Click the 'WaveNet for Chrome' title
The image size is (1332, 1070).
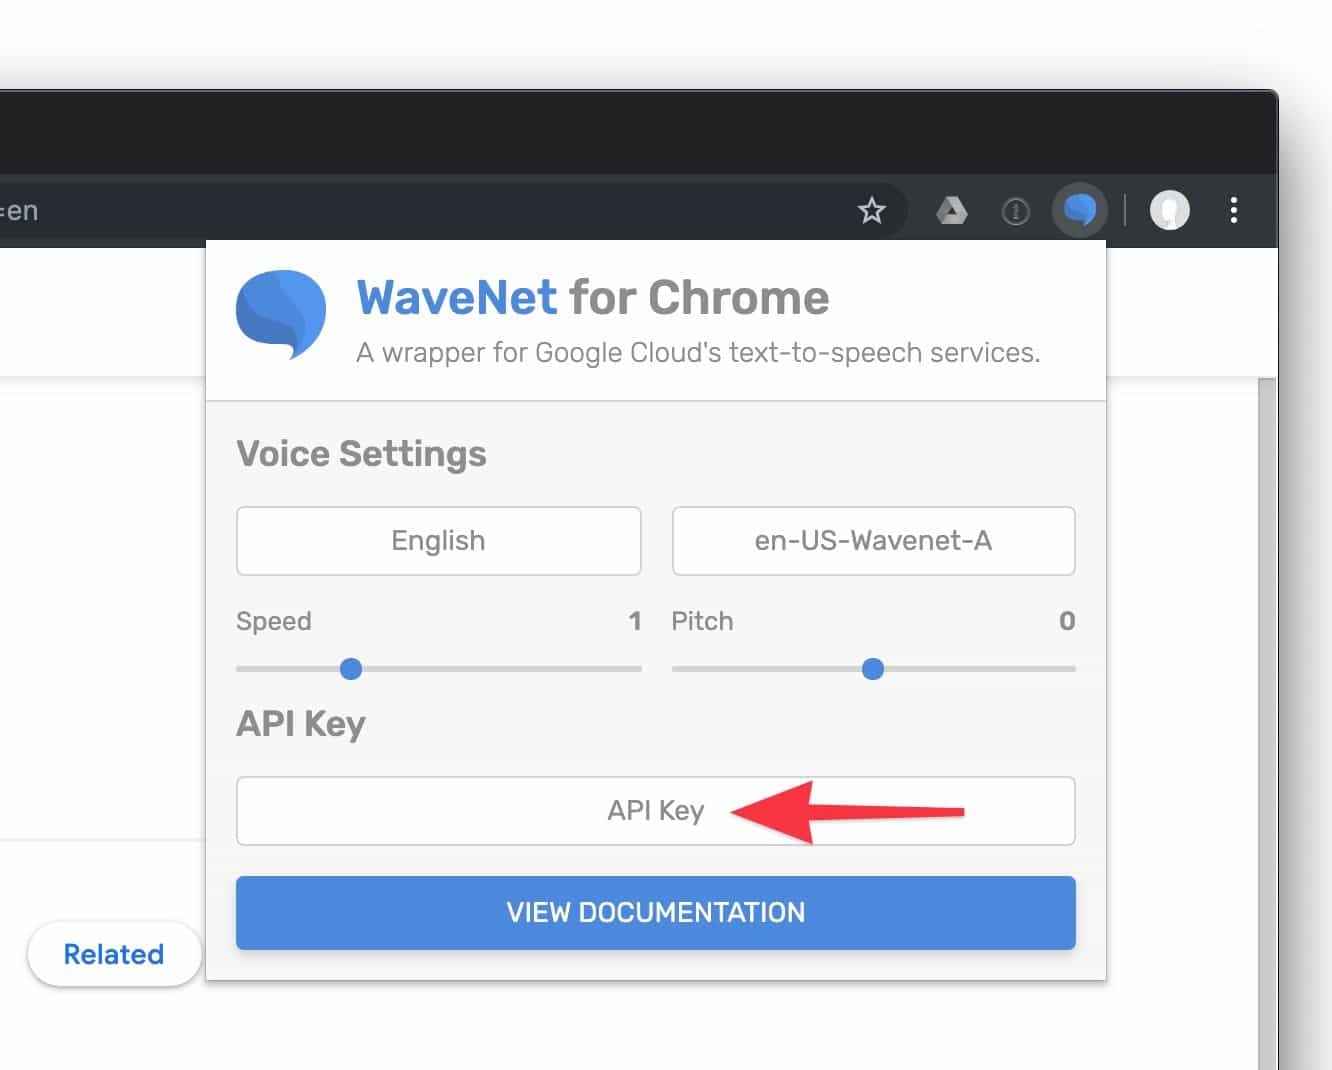pos(593,298)
